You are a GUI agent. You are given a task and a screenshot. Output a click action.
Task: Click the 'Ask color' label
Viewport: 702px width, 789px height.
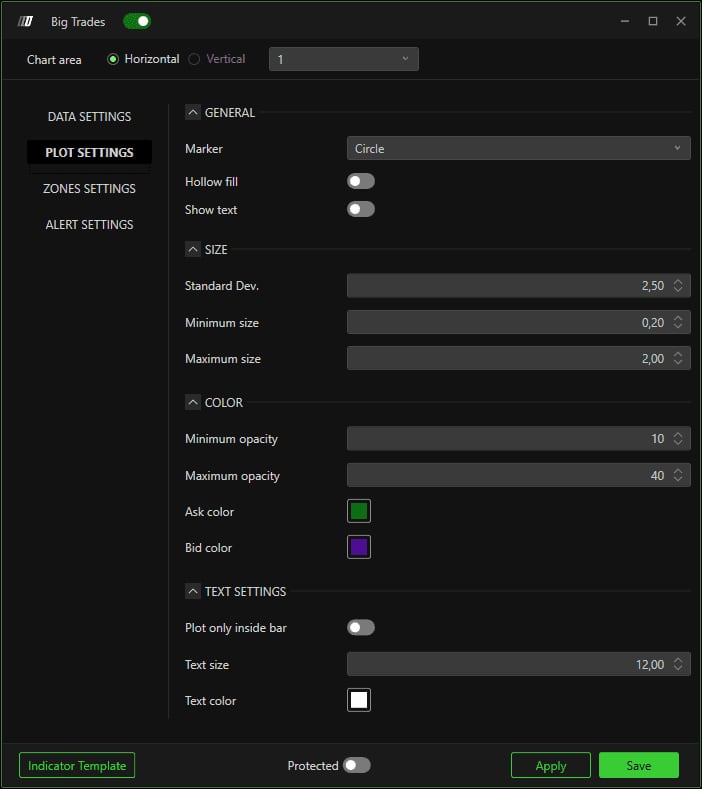tap(209, 512)
